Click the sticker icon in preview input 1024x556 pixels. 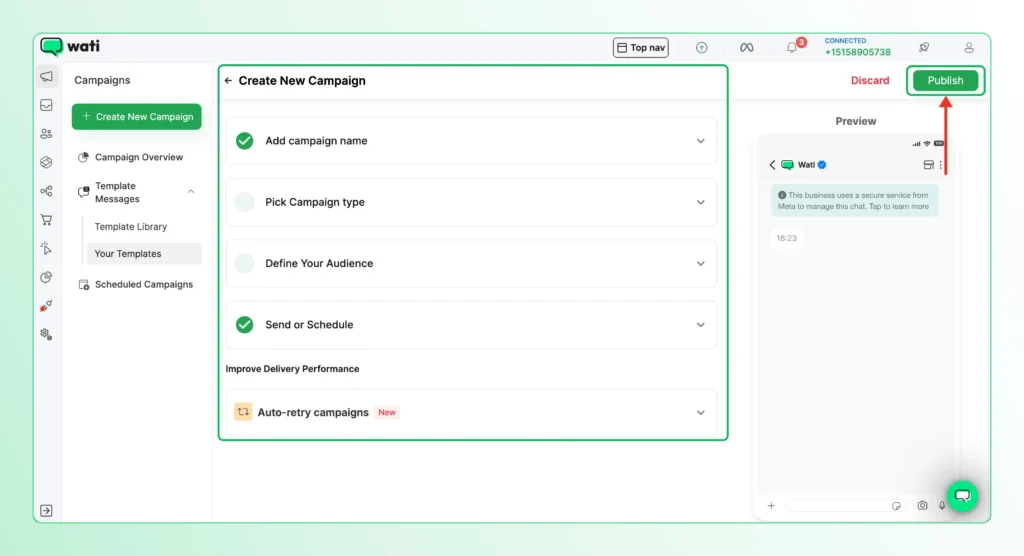tap(897, 506)
